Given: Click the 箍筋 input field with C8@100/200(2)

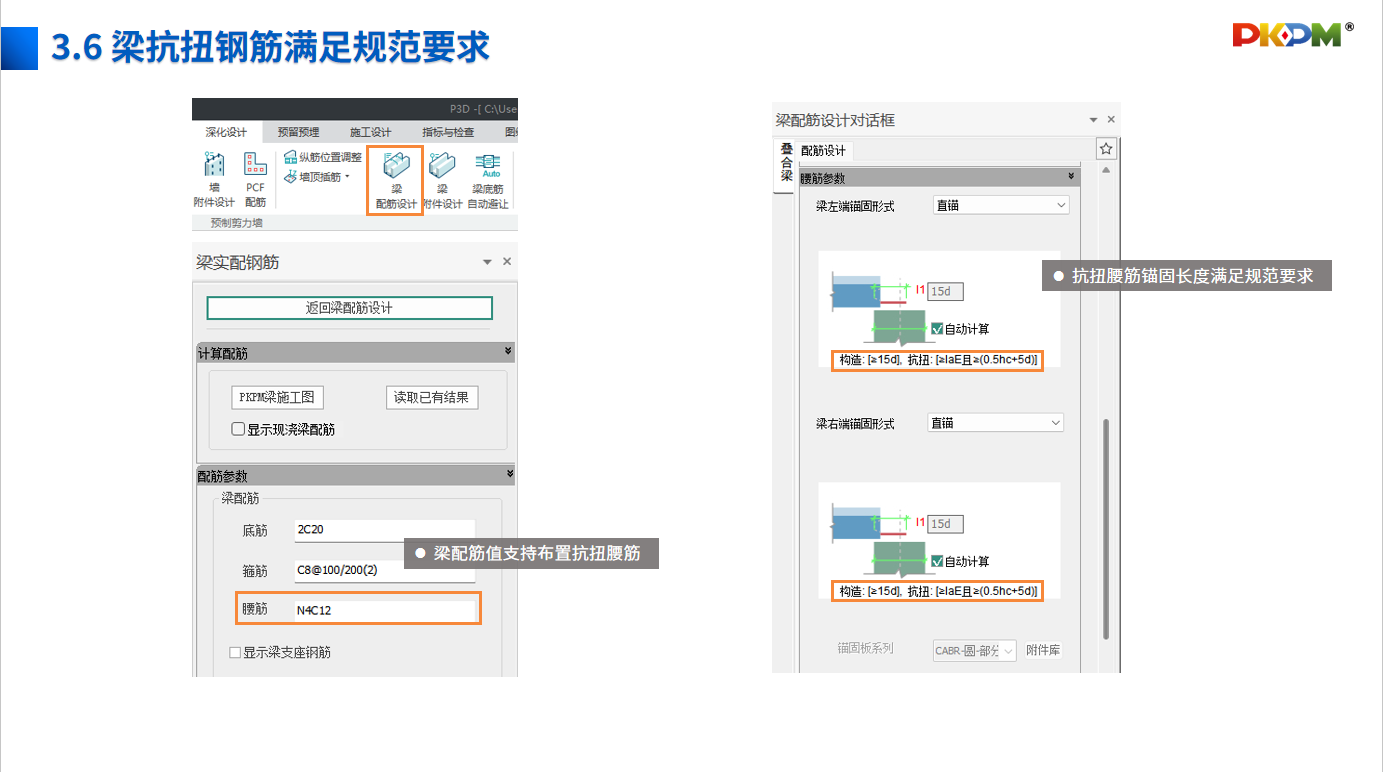Looking at the screenshot, I should click(384, 571).
